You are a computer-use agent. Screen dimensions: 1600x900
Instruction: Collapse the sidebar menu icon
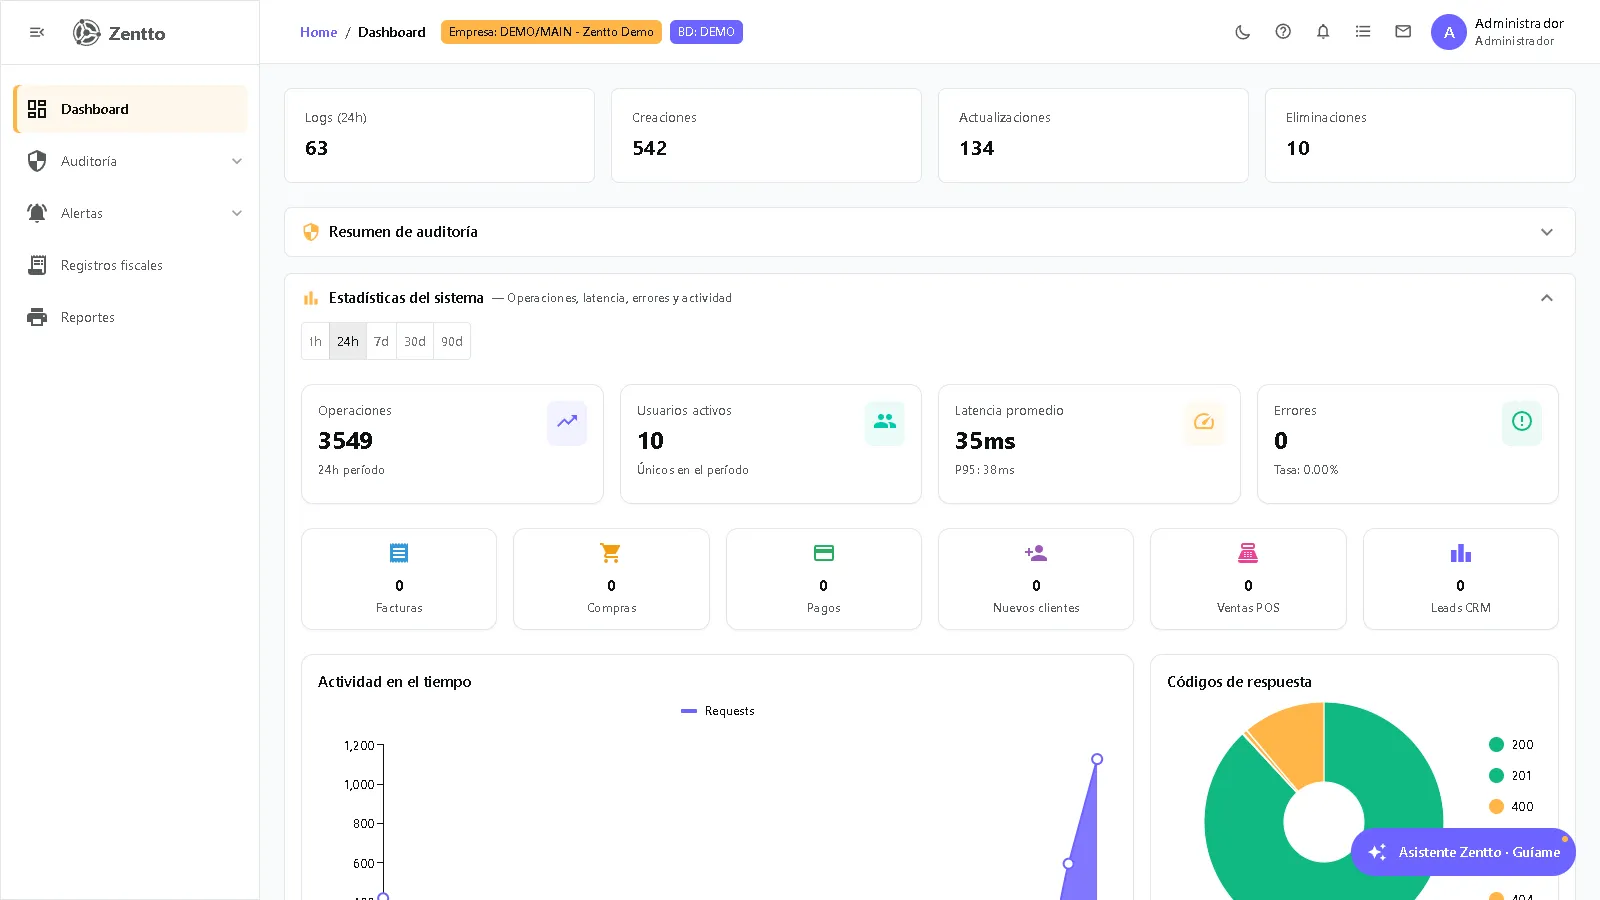pos(37,33)
